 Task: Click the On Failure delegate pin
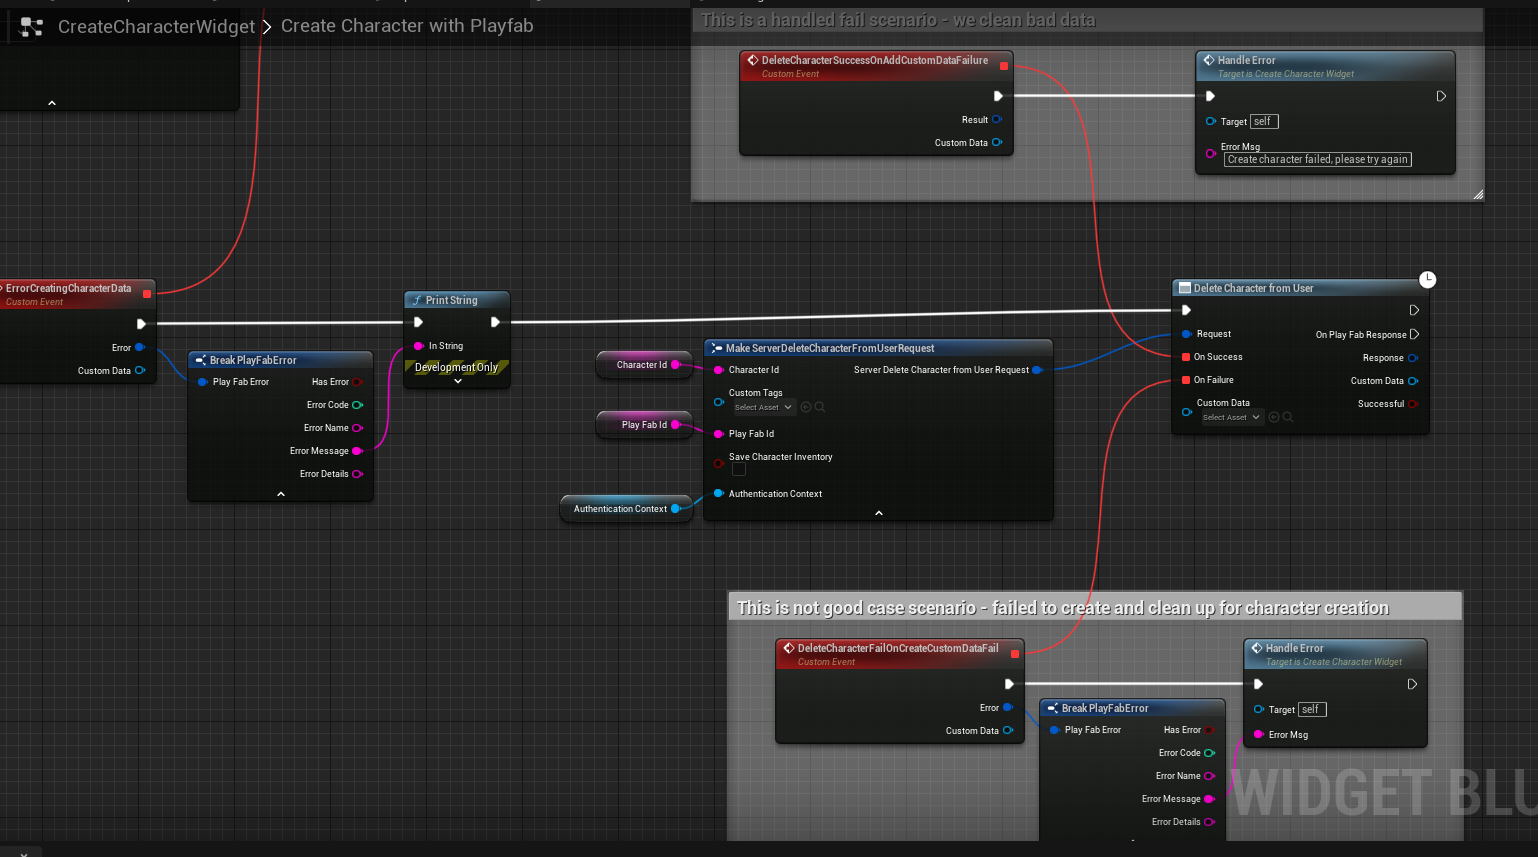tap(1186, 380)
